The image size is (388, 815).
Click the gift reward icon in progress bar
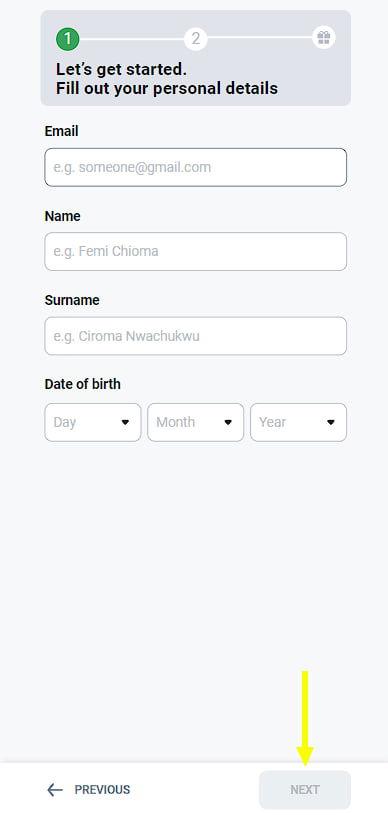(x=324, y=38)
